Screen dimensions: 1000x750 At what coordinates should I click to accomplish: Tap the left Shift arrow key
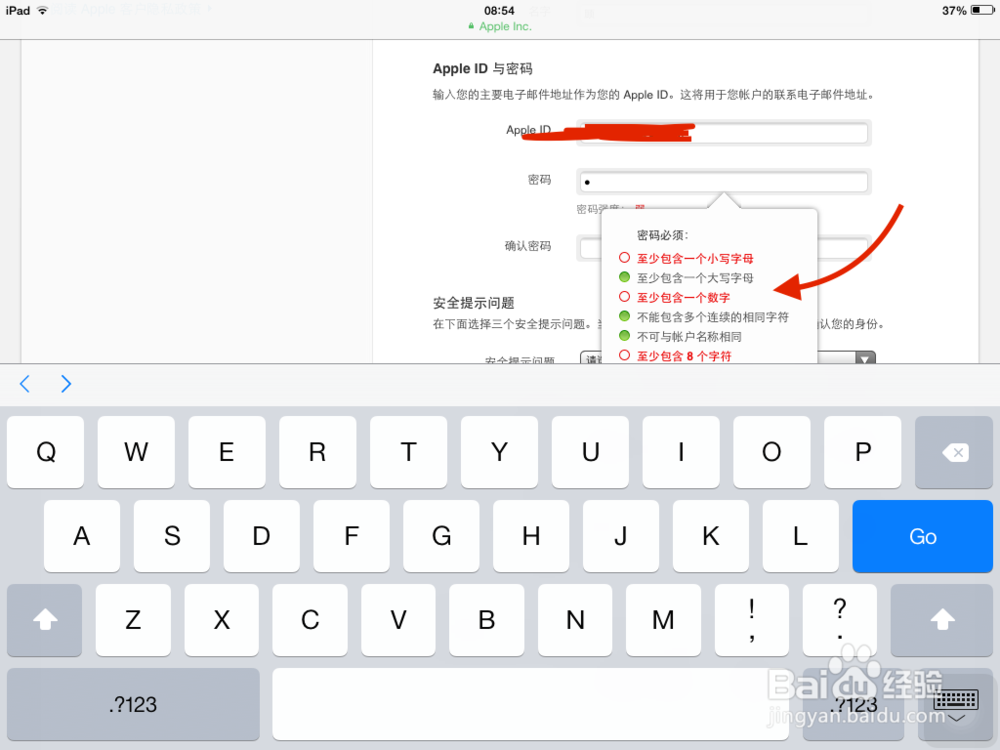tap(45, 619)
